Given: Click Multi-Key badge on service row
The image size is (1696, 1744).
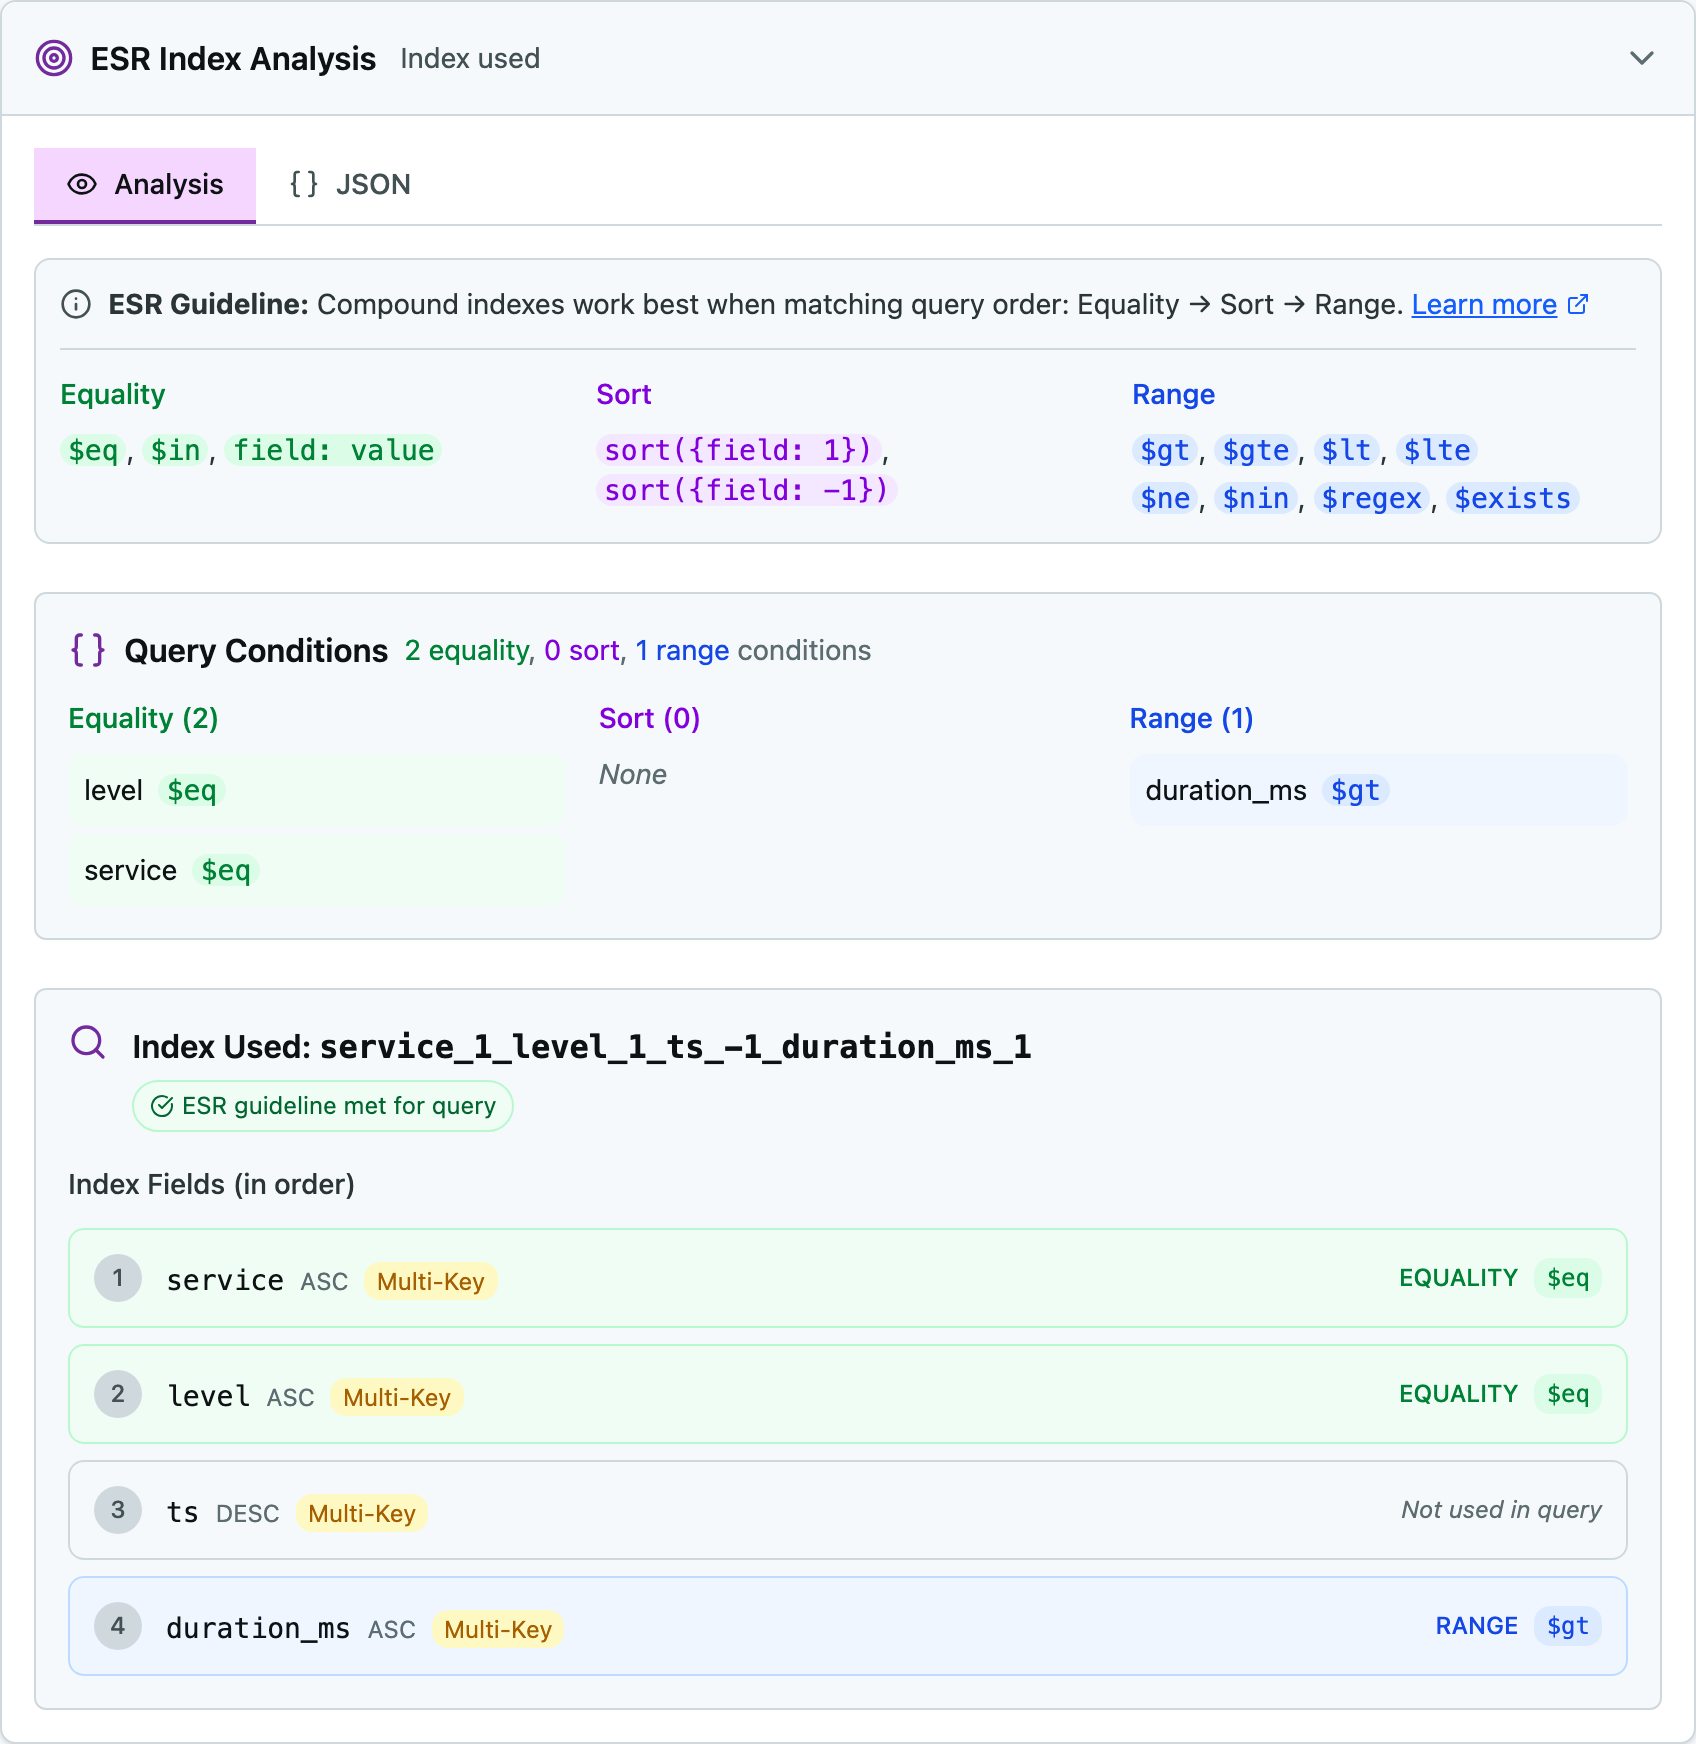Looking at the screenshot, I should [431, 1281].
